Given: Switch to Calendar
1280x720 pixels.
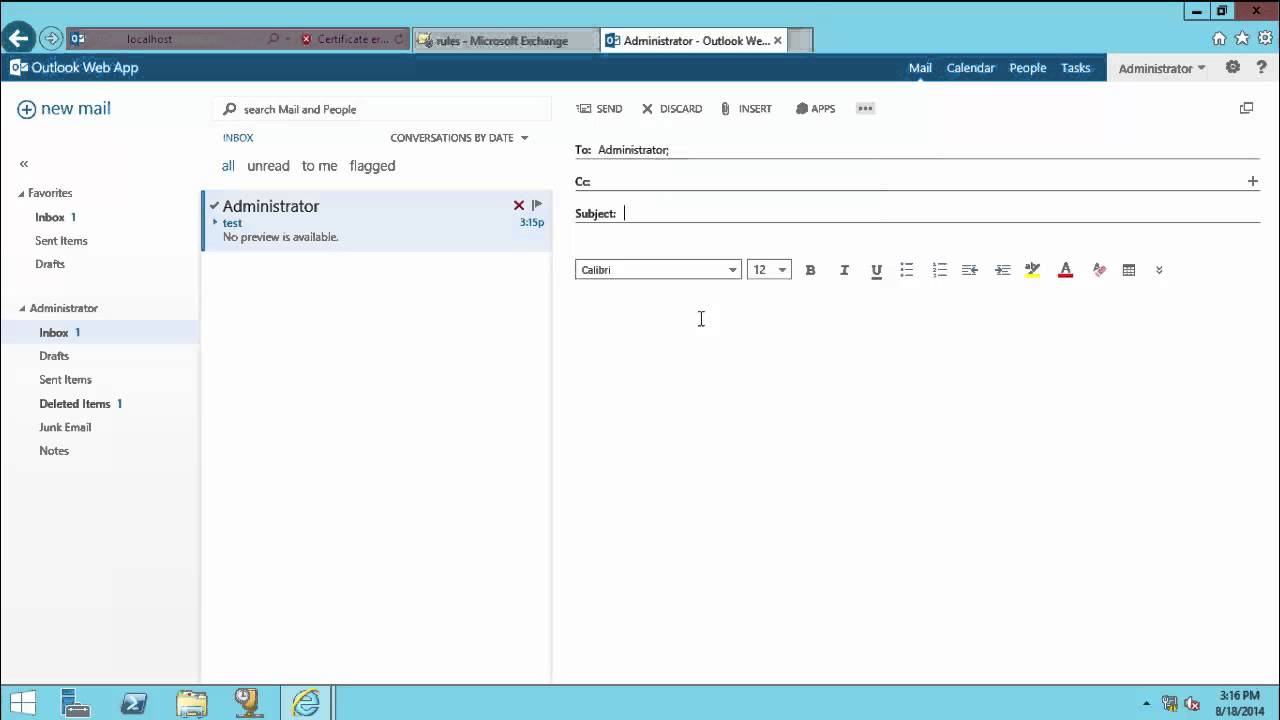Looking at the screenshot, I should pyautogui.click(x=970, y=68).
